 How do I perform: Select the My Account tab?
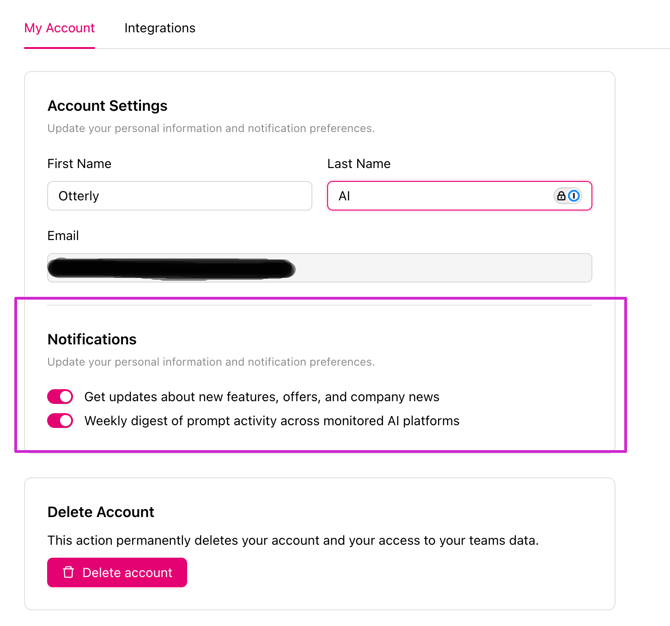click(x=59, y=28)
